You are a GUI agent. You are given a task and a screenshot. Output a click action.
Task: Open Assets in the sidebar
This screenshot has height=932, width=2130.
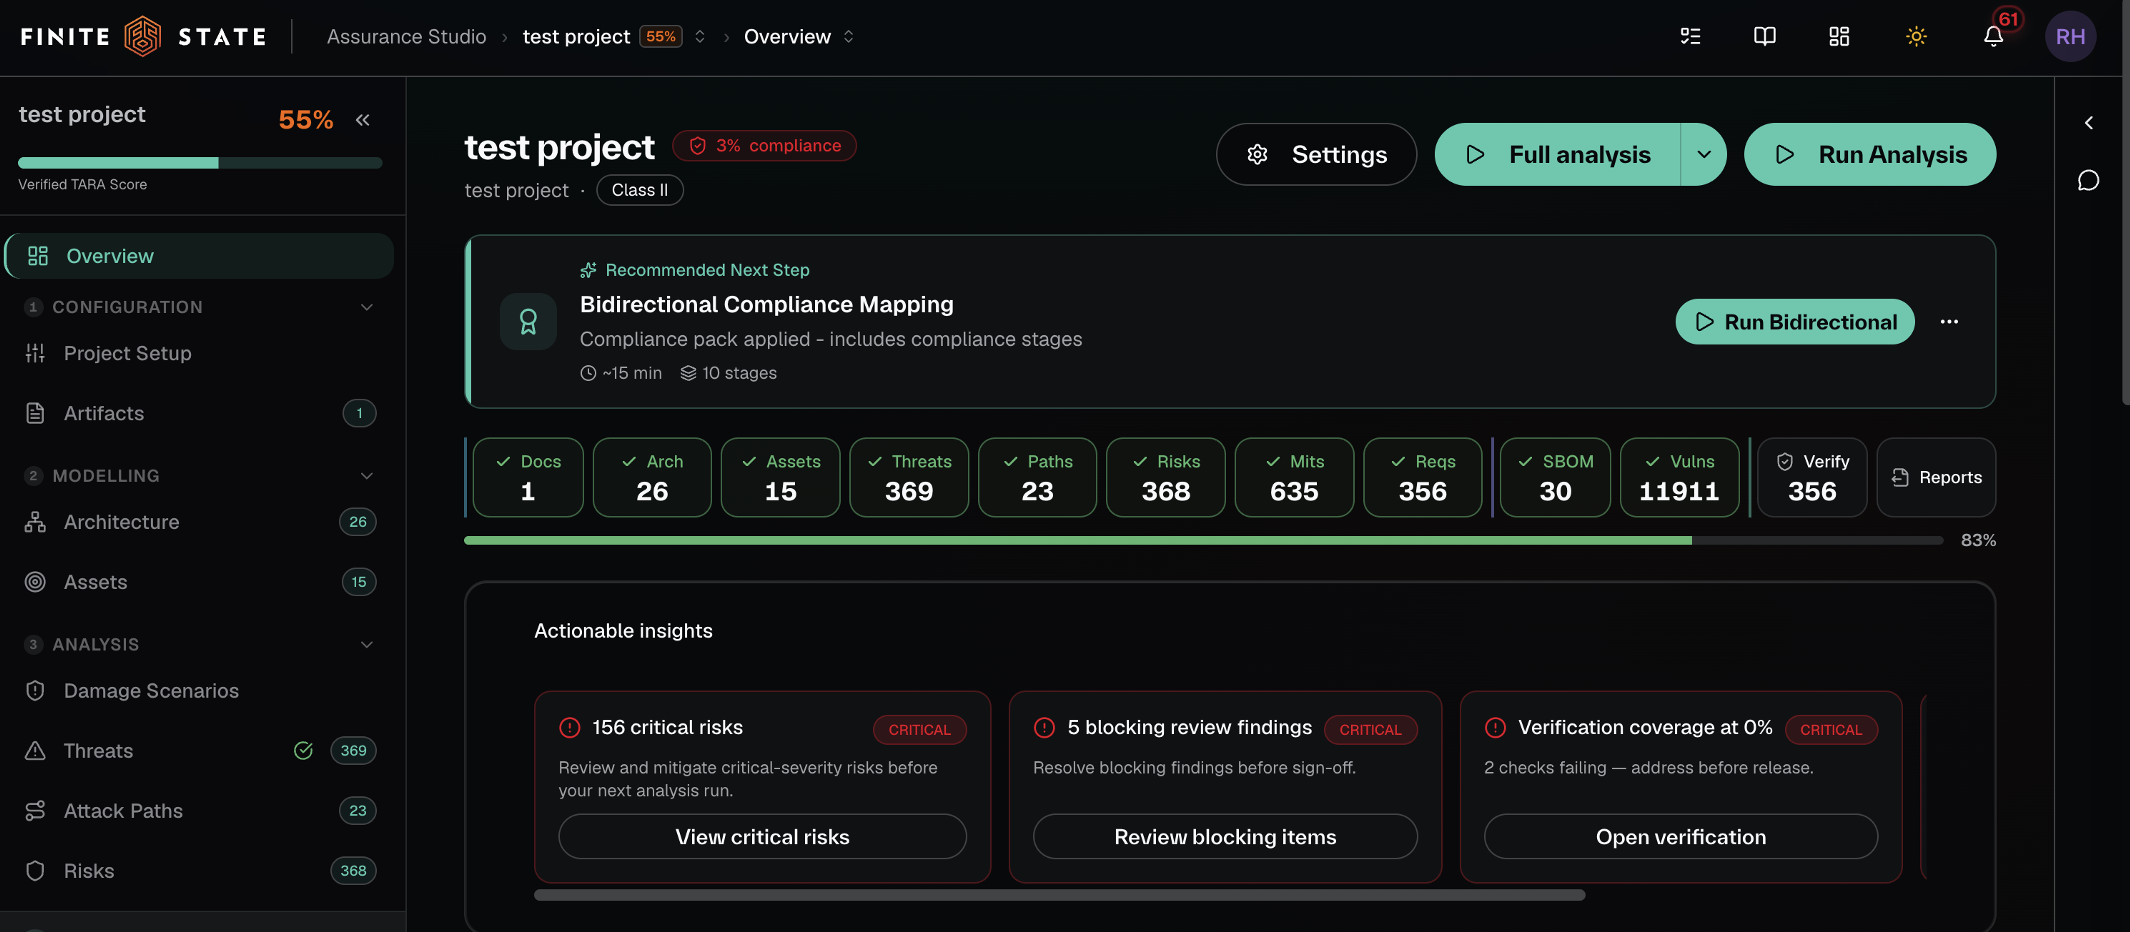200,582
